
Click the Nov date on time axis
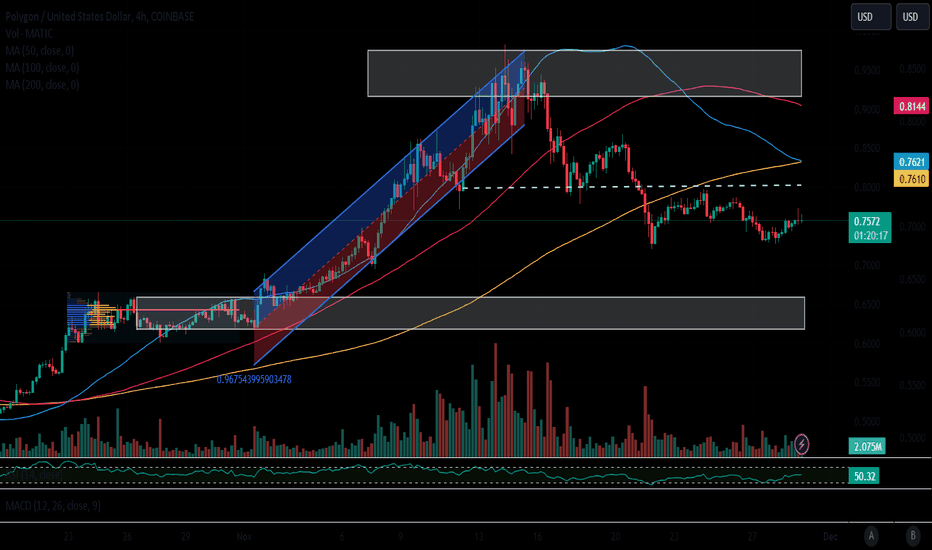coord(244,536)
